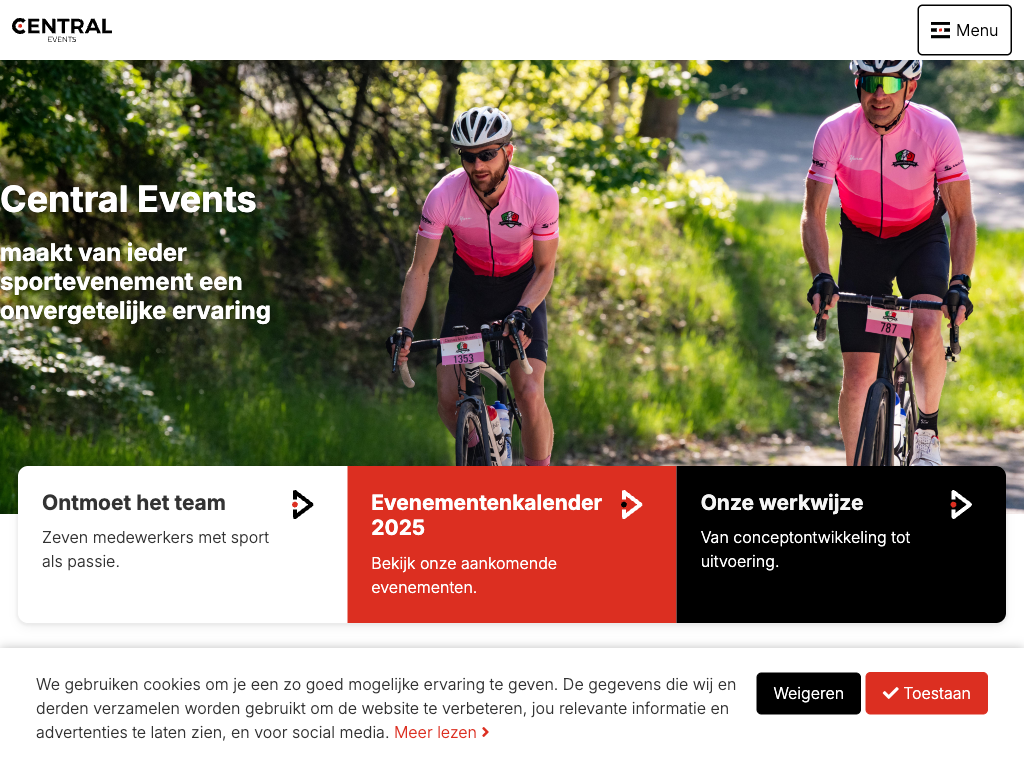Viewport: 1024px width, 768px height.
Task: Open the hamburger Menu button
Action: [x=964, y=30]
